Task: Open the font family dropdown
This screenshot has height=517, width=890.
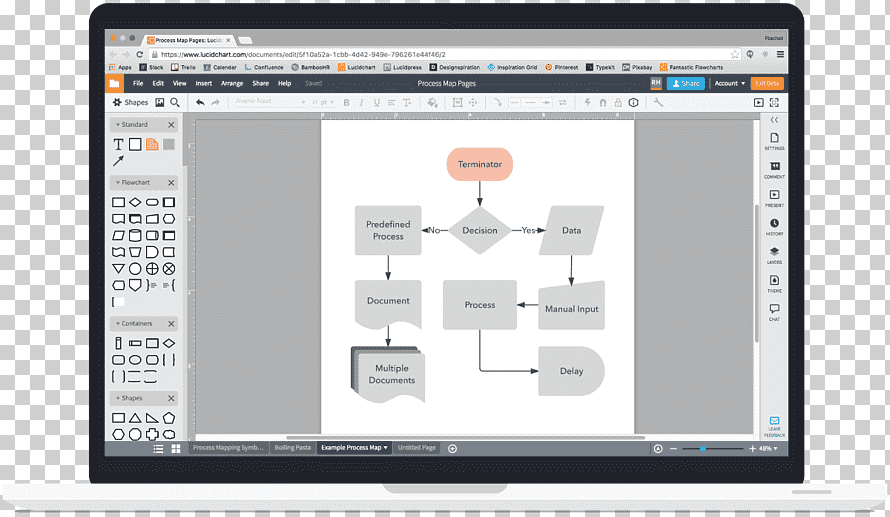Action: click(270, 102)
